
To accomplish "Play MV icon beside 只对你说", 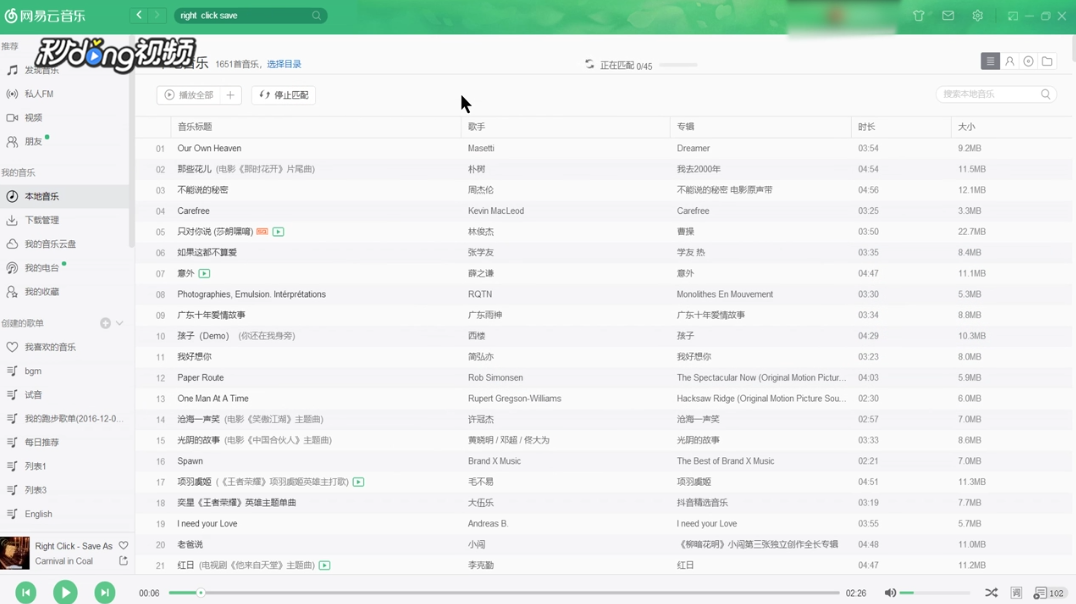I will (278, 232).
